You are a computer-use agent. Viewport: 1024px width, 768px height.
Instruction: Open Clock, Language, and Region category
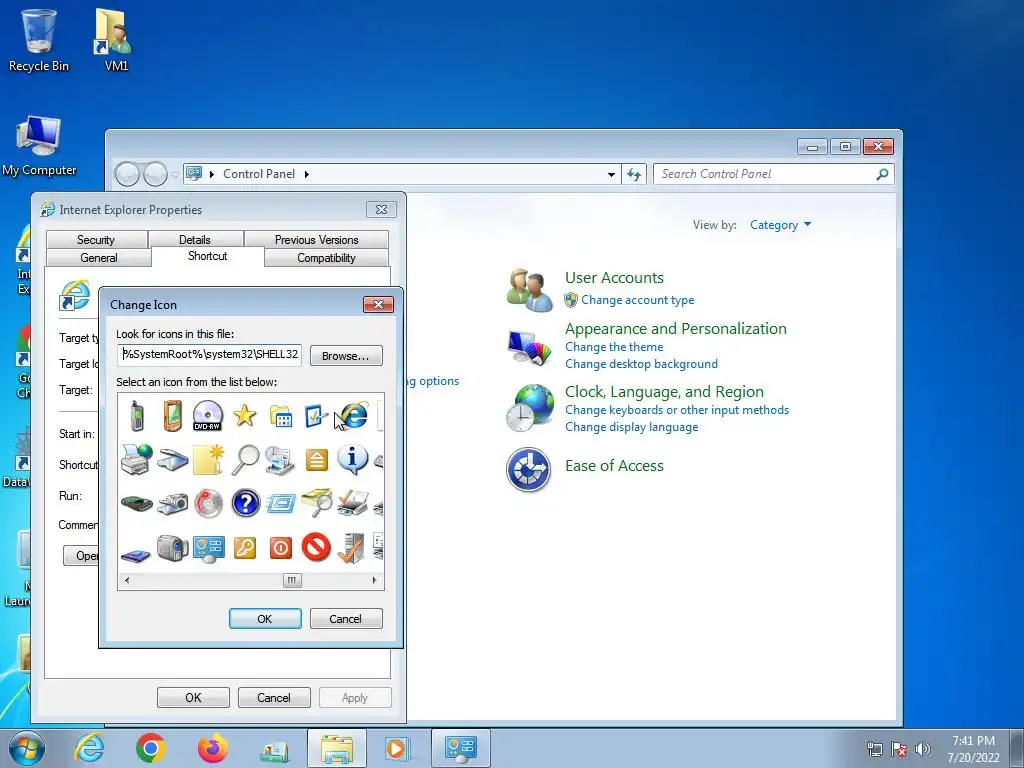pos(664,391)
